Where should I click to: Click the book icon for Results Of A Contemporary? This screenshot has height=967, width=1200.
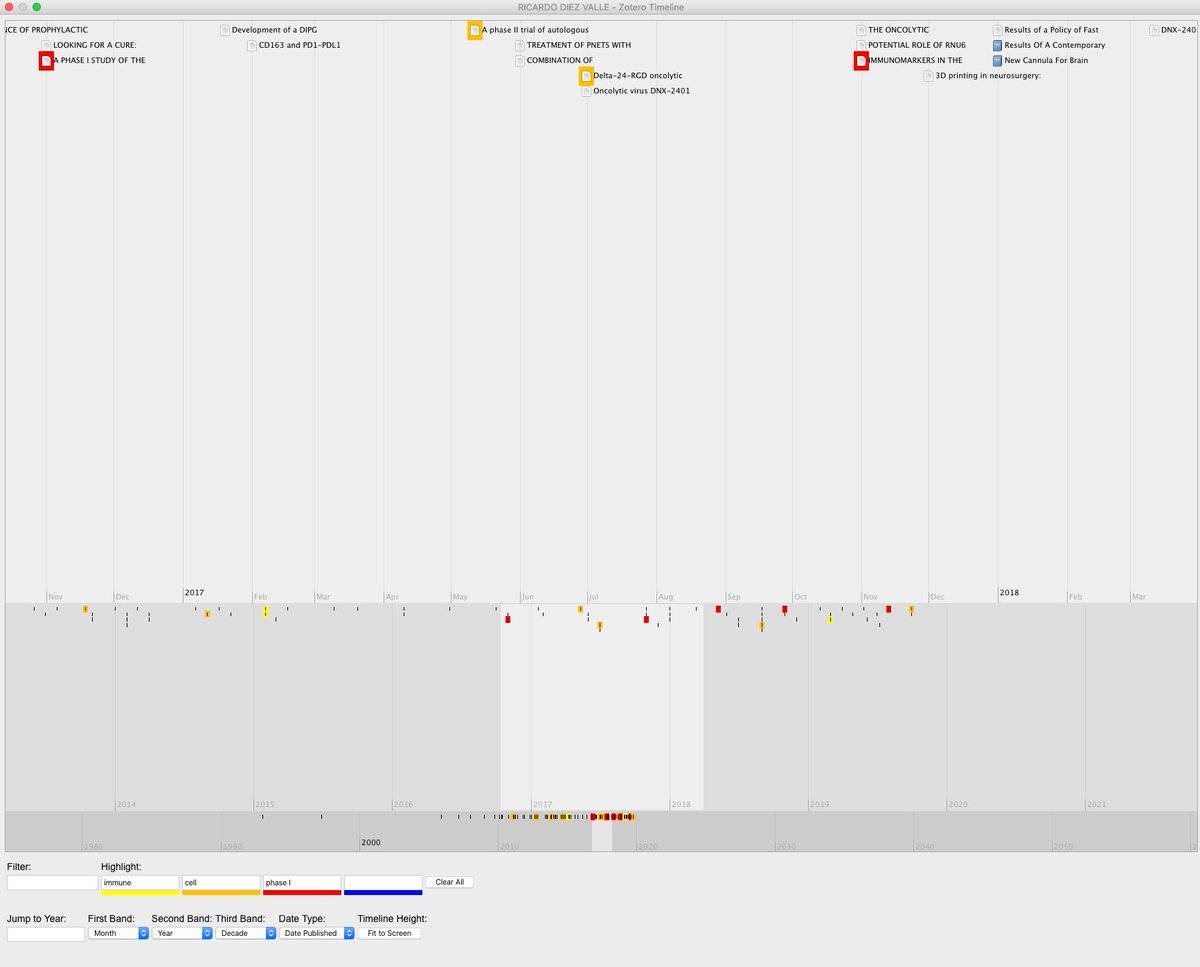click(x=997, y=45)
